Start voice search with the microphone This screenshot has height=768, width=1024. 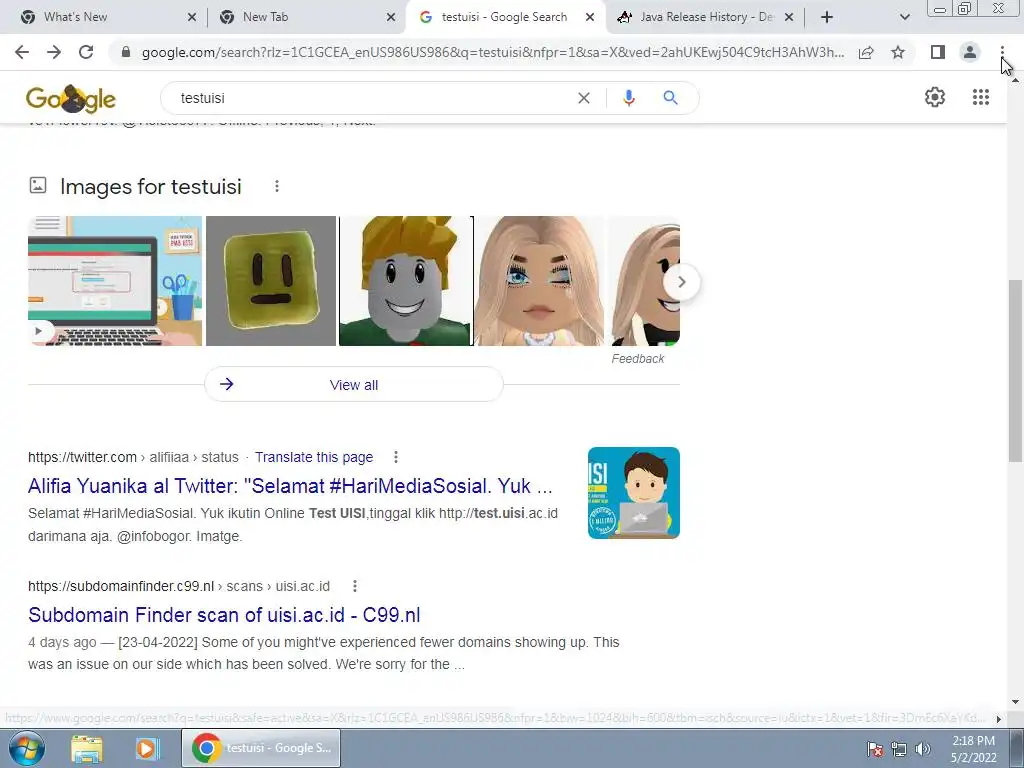pyautogui.click(x=628, y=98)
